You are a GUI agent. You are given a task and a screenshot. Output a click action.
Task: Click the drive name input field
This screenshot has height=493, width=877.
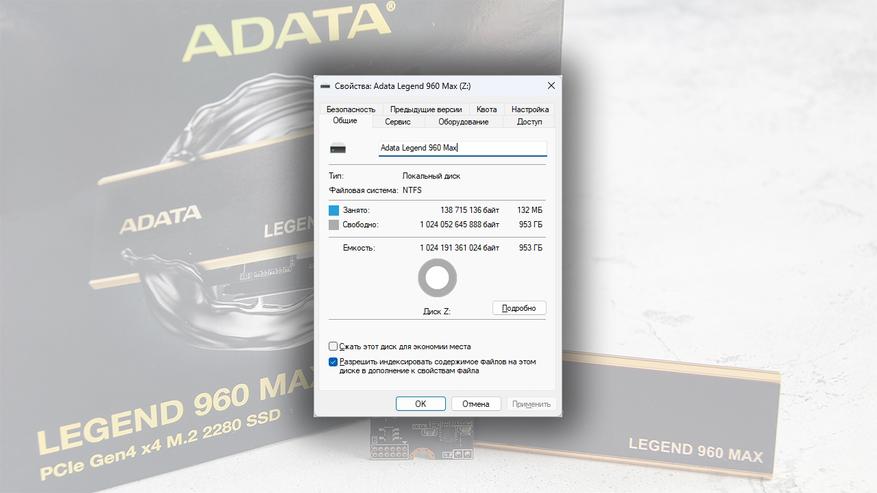pyautogui.click(x=463, y=148)
